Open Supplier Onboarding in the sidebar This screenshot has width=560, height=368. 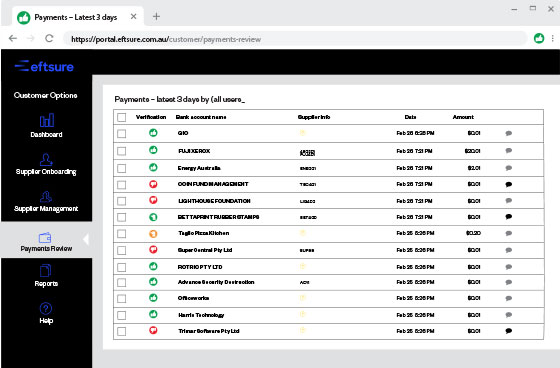[x=46, y=164]
